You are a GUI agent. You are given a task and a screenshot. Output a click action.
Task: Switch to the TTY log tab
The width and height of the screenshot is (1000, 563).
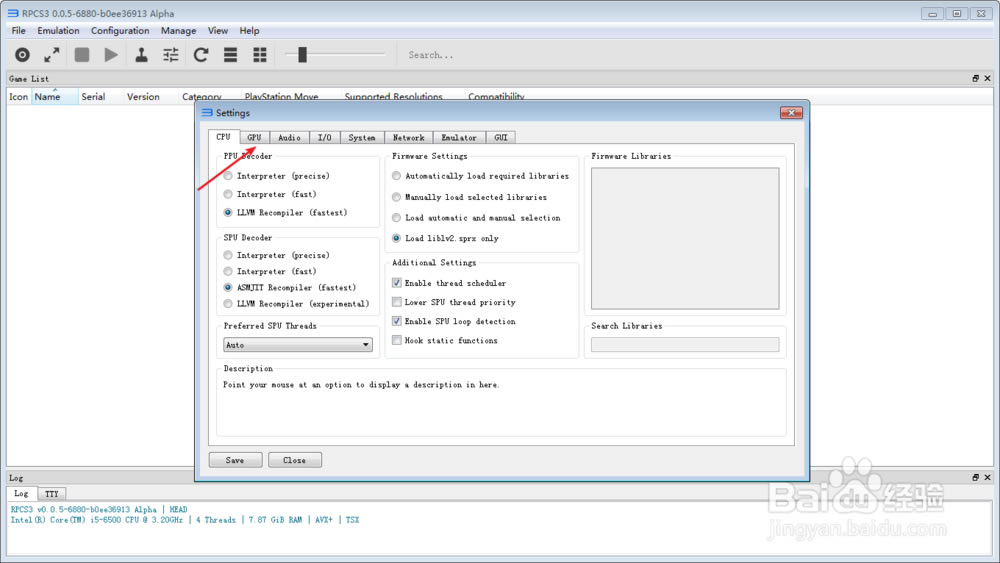click(52, 494)
